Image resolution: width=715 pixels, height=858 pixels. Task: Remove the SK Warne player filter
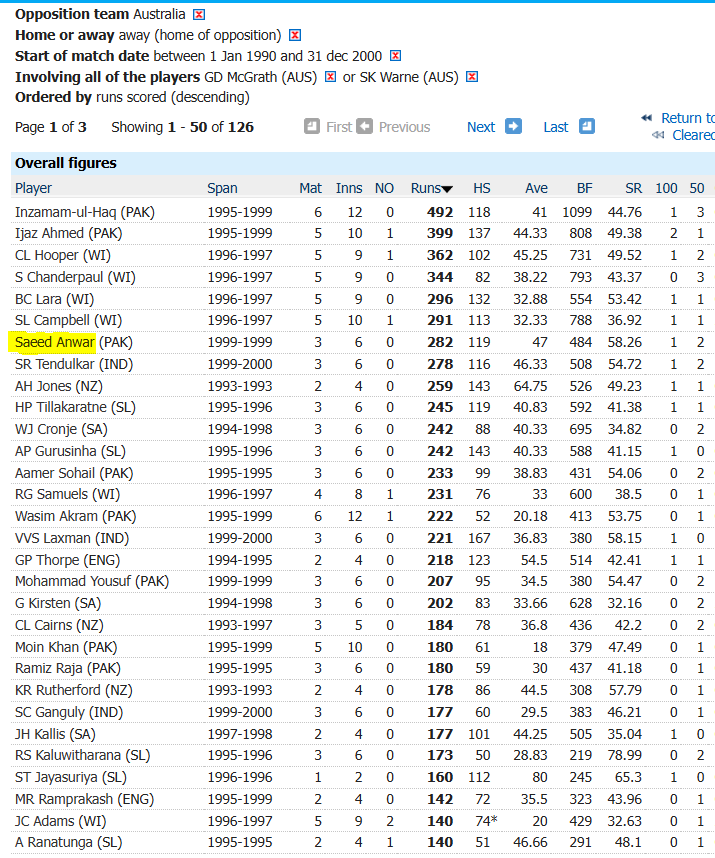[472, 77]
